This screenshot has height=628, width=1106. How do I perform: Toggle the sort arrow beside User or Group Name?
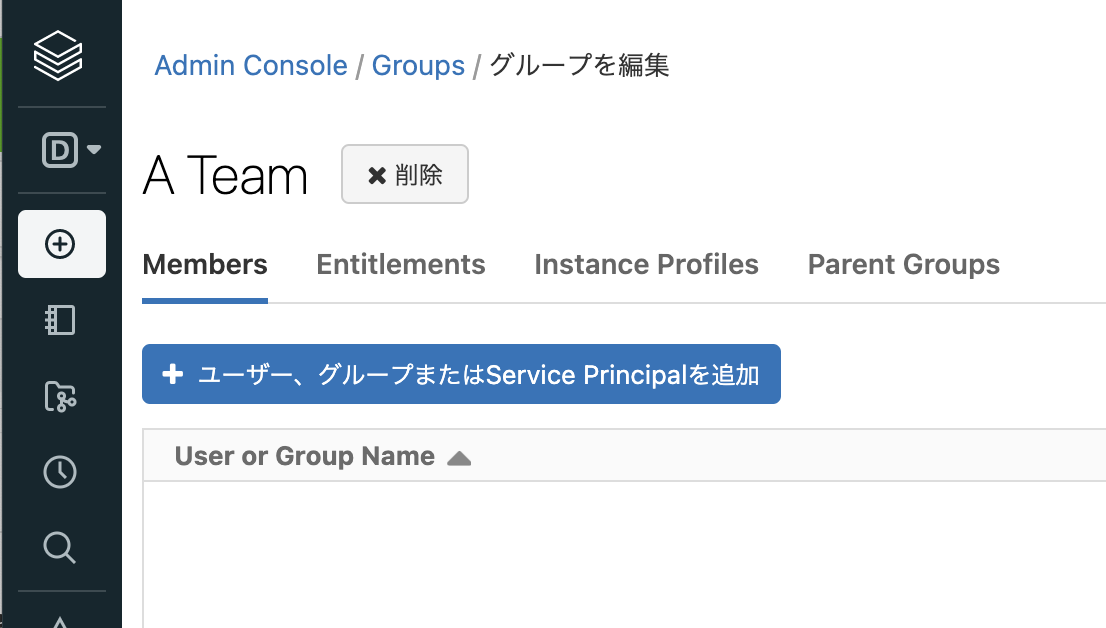(x=459, y=458)
